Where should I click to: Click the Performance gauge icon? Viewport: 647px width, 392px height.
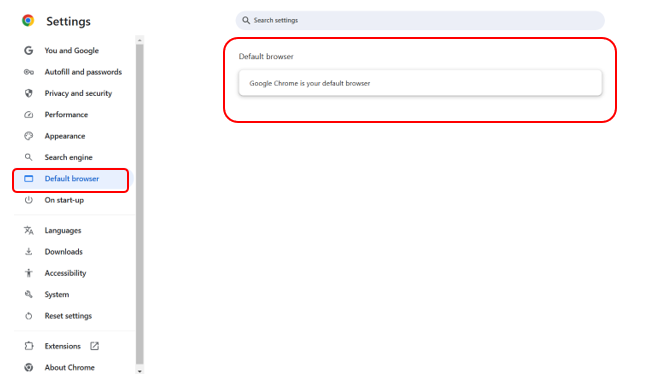coord(28,115)
